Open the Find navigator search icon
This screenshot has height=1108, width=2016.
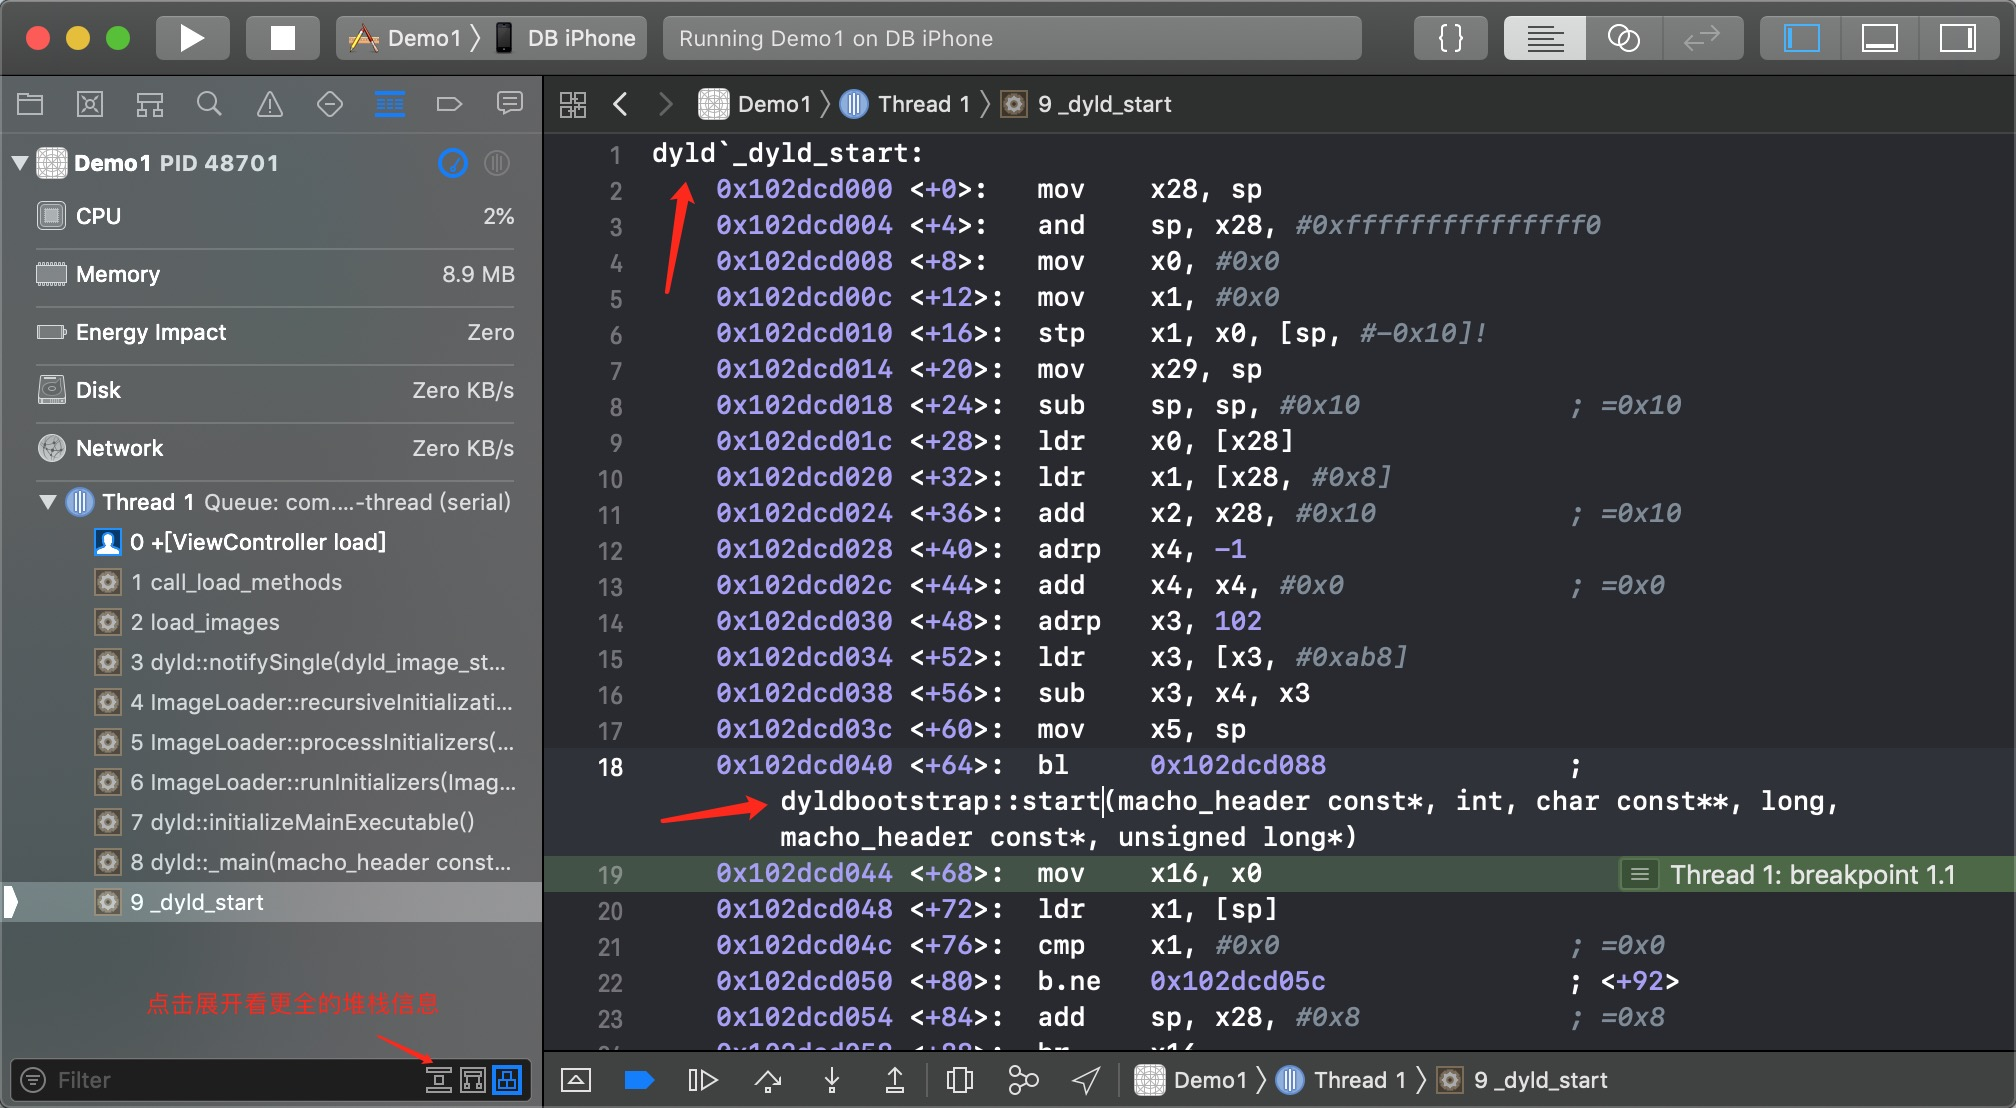point(209,104)
